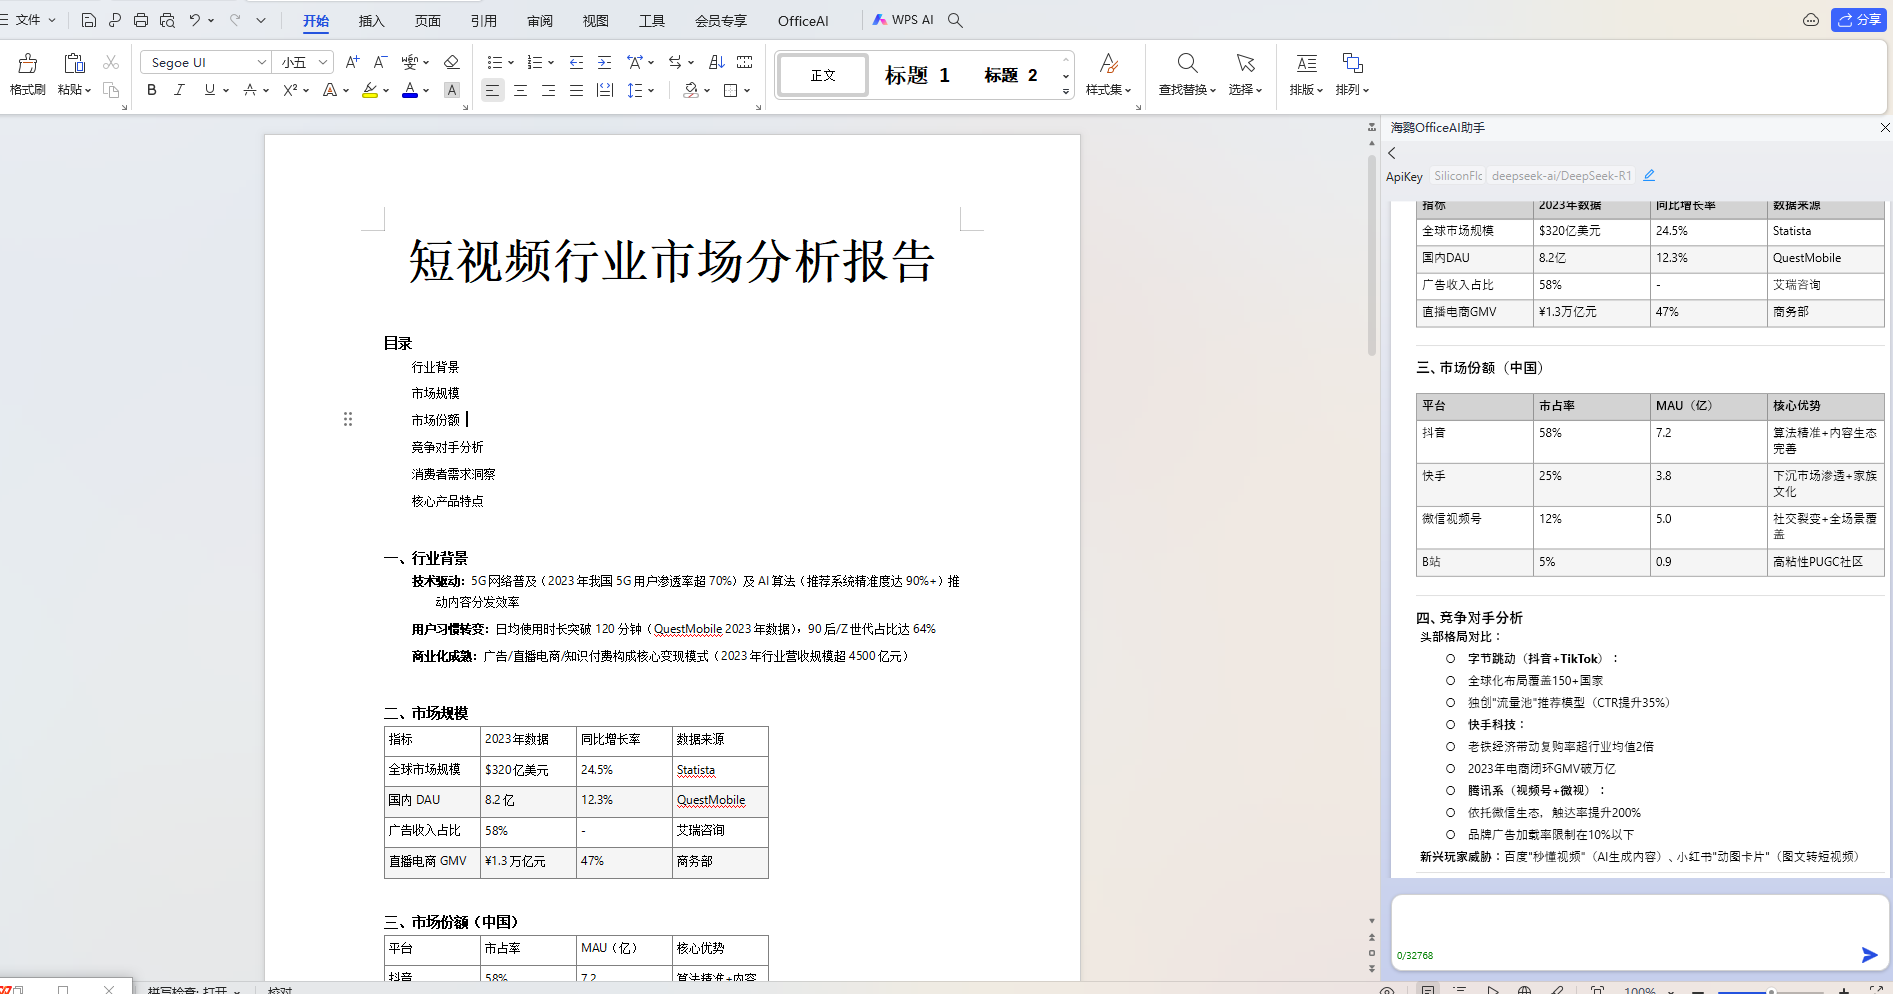Apply numbered list formatting
This screenshot has width=1893, height=994.
point(534,62)
